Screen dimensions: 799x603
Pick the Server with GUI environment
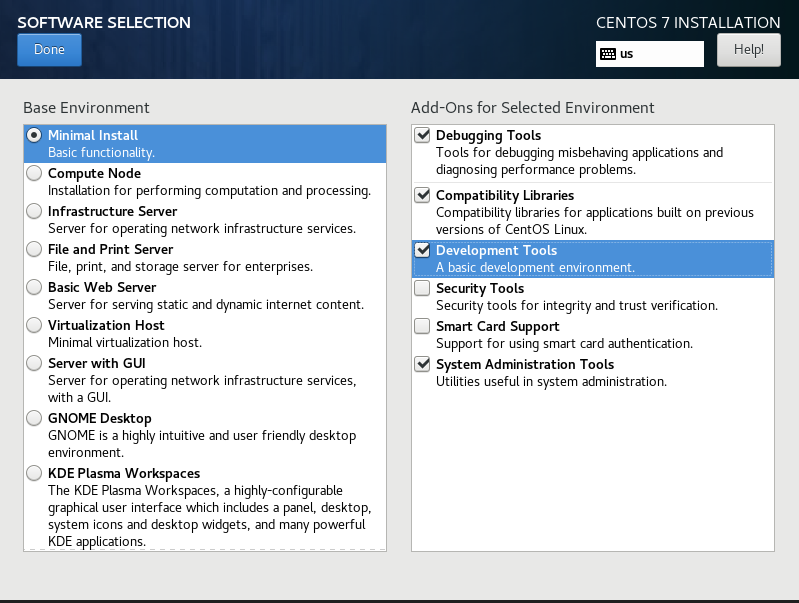tap(35, 363)
